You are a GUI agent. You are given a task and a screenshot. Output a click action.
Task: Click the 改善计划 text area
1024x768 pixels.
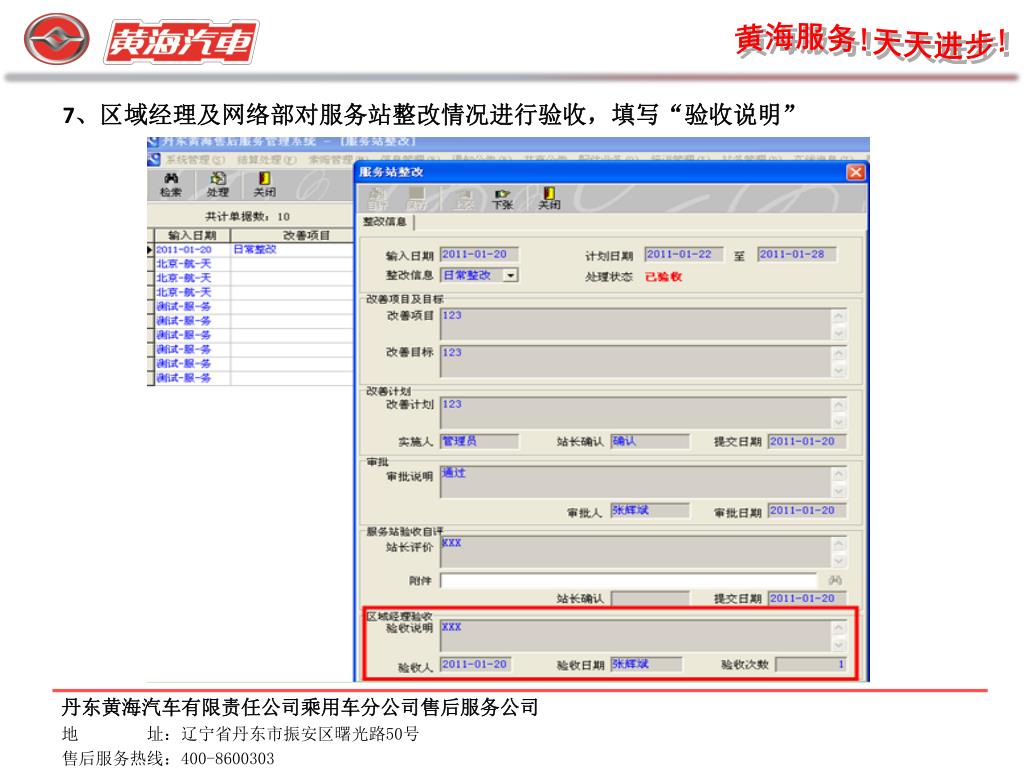point(635,413)
